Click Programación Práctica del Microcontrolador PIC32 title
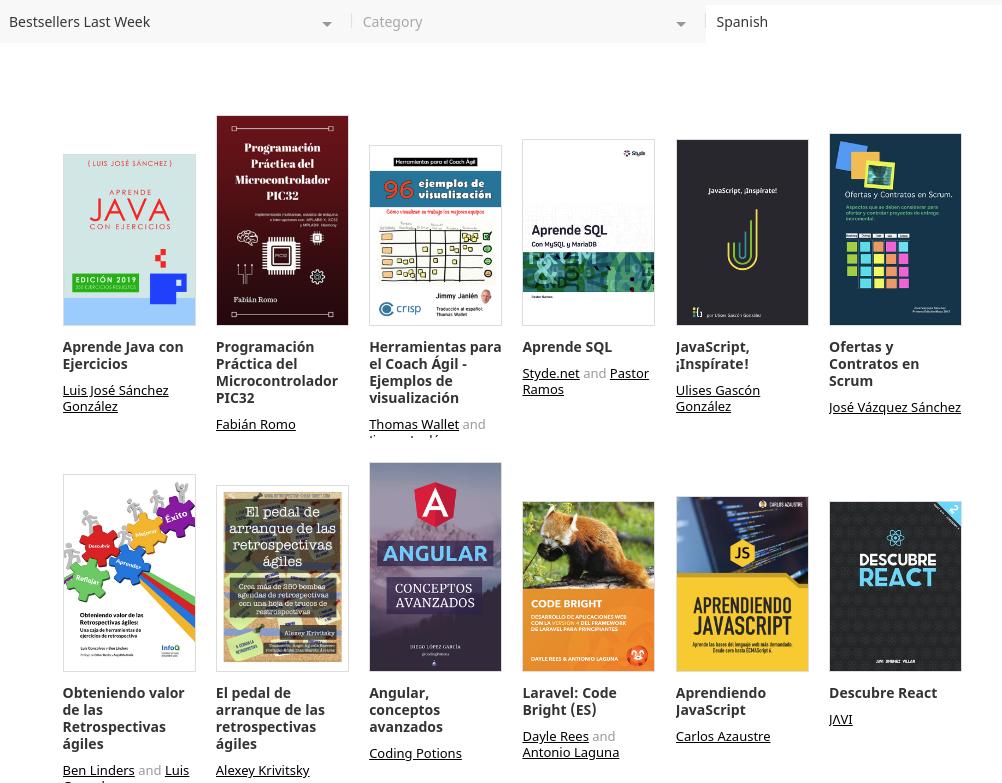Screen dimensions: 1002x783 [277, 373]
